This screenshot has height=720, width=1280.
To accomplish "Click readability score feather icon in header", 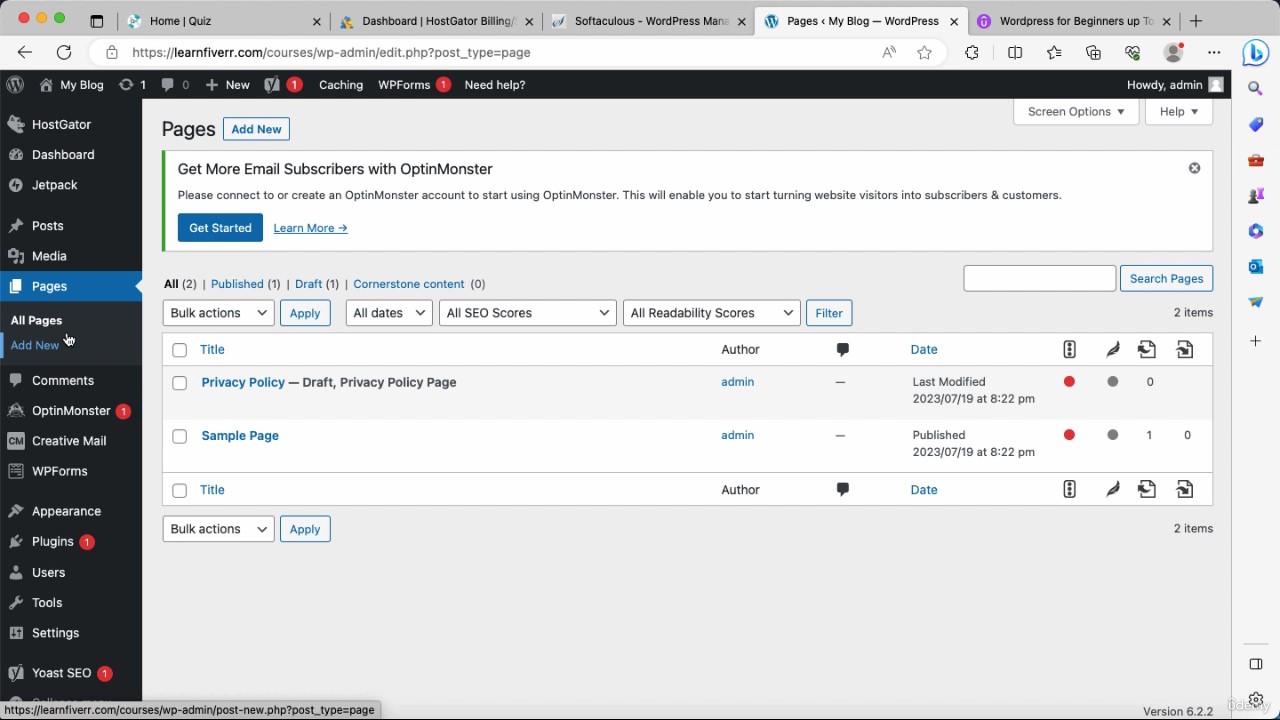I will point(1112,349).
